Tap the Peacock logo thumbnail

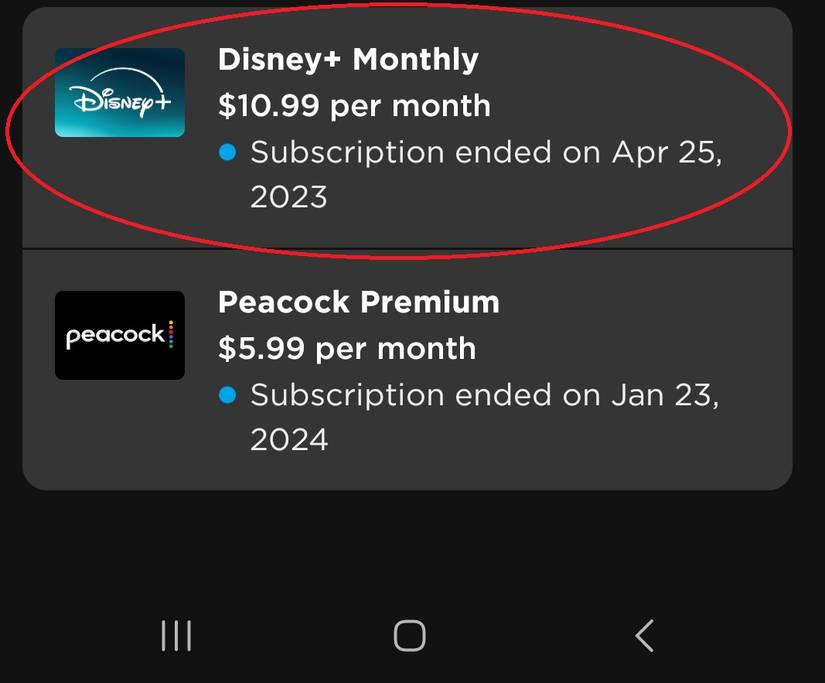(119, 335)
